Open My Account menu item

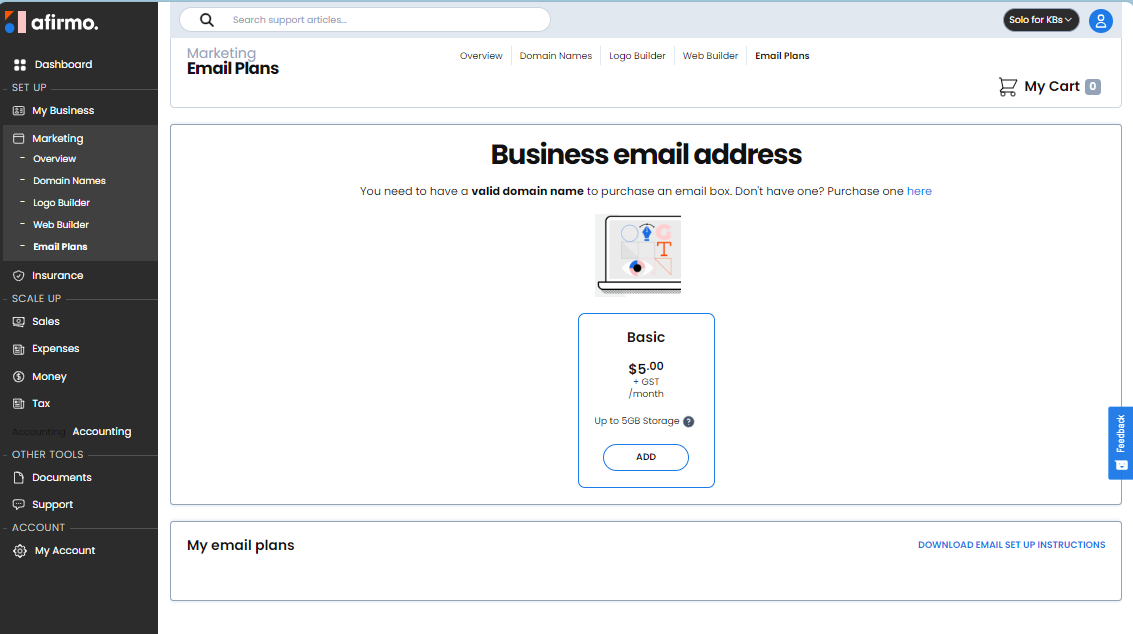coord(65,551)
